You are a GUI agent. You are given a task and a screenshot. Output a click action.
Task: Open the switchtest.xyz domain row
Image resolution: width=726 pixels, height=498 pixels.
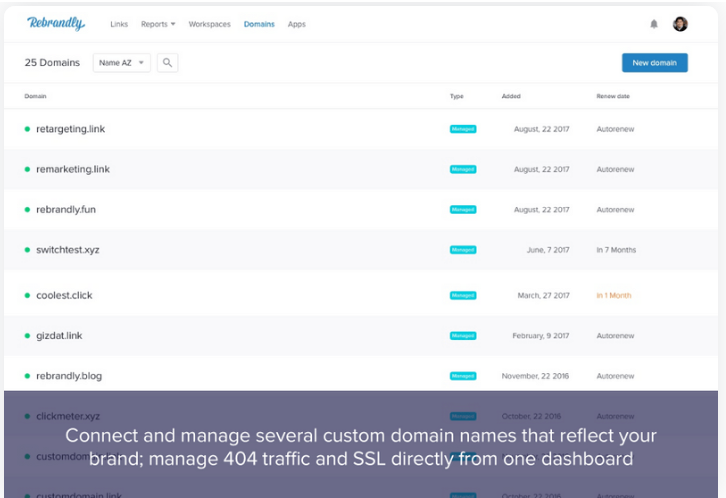pos(68,250)
